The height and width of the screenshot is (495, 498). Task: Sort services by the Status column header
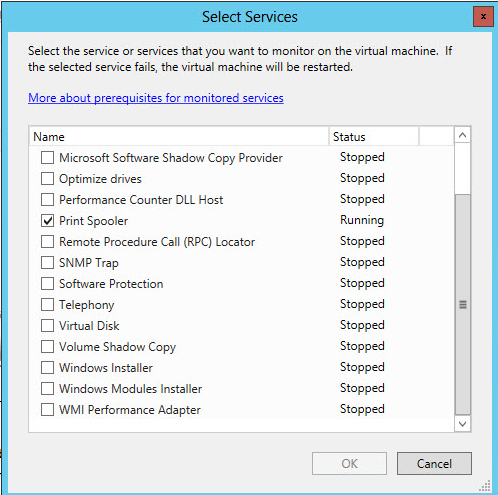(374, 137)
